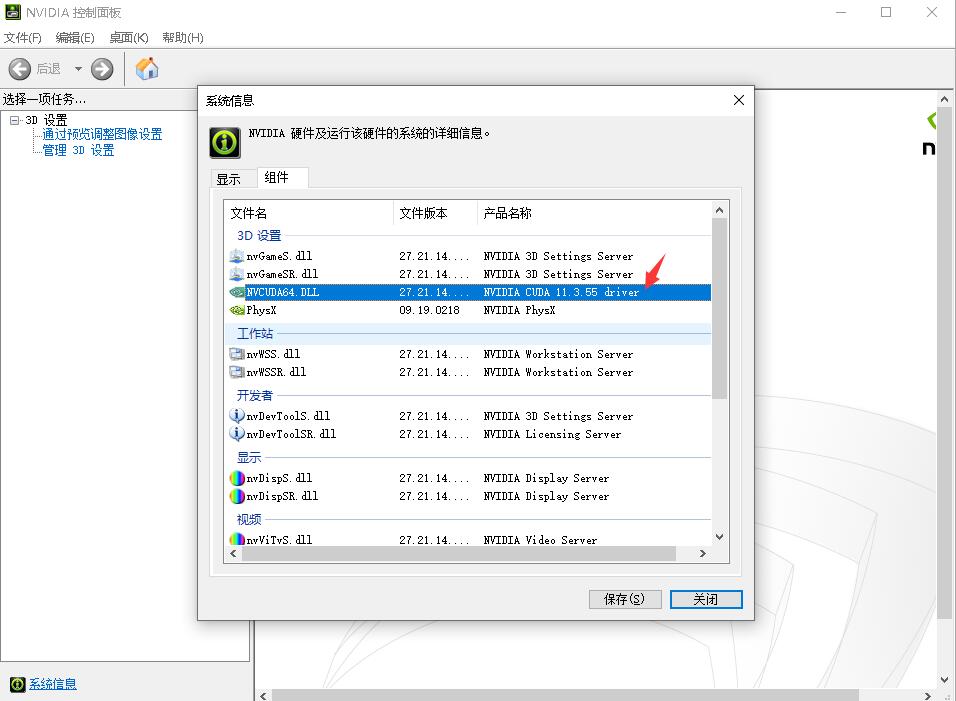This screenshot has width=956, height=701.
Task: Click the NVIDIA PhysX product name
Action: coord(519,310)
